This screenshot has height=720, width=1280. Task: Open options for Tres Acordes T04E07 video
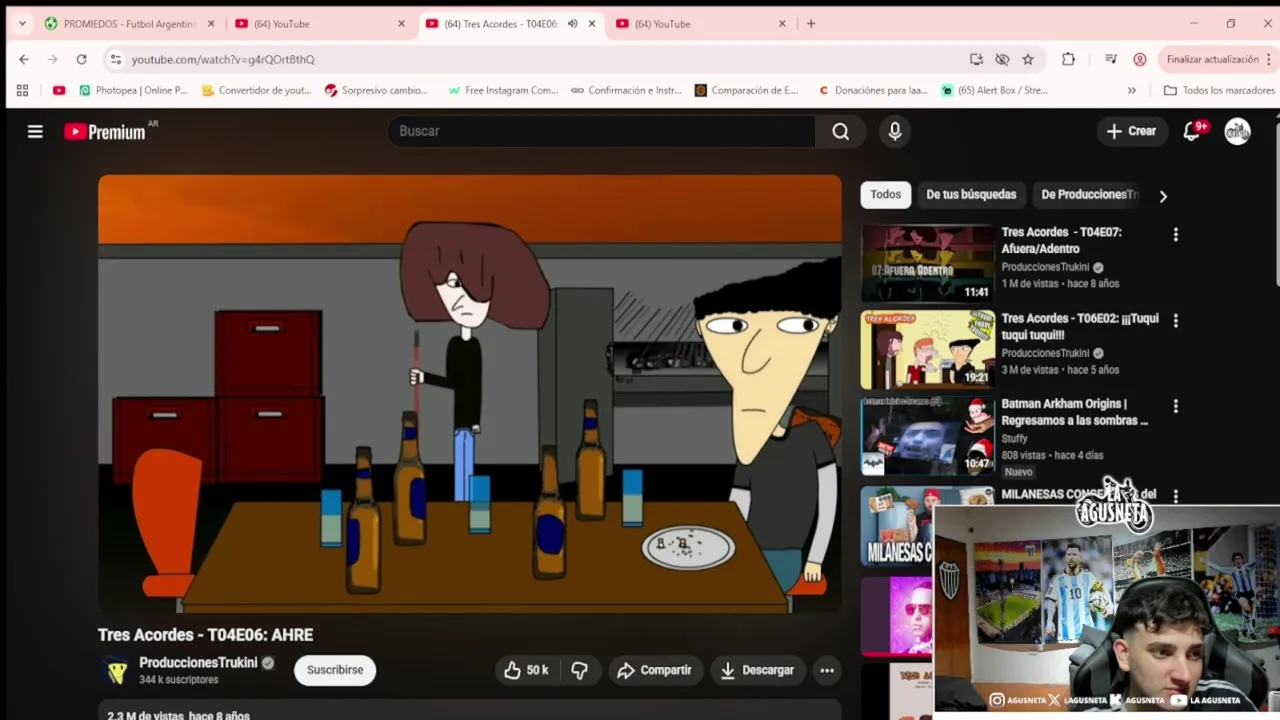point(1176,234)
